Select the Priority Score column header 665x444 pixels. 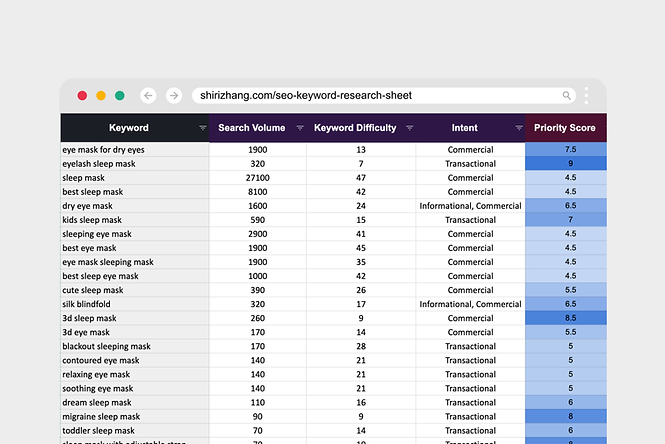pos(566,128)
